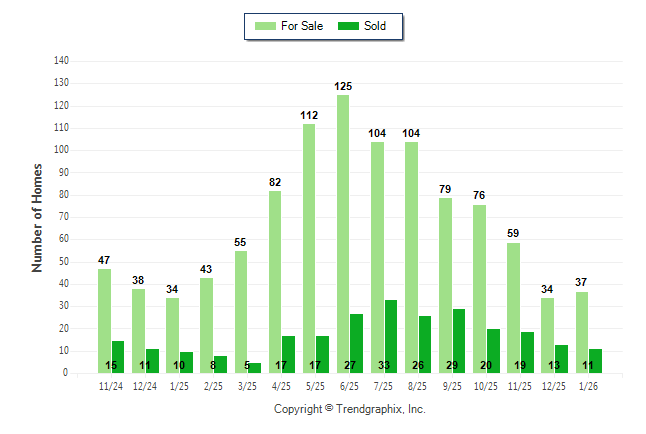Click the 4/25 For Sale bar showing 82
Image resolution: width=646 pixels, height=434 pixels.
coord(275,281)
